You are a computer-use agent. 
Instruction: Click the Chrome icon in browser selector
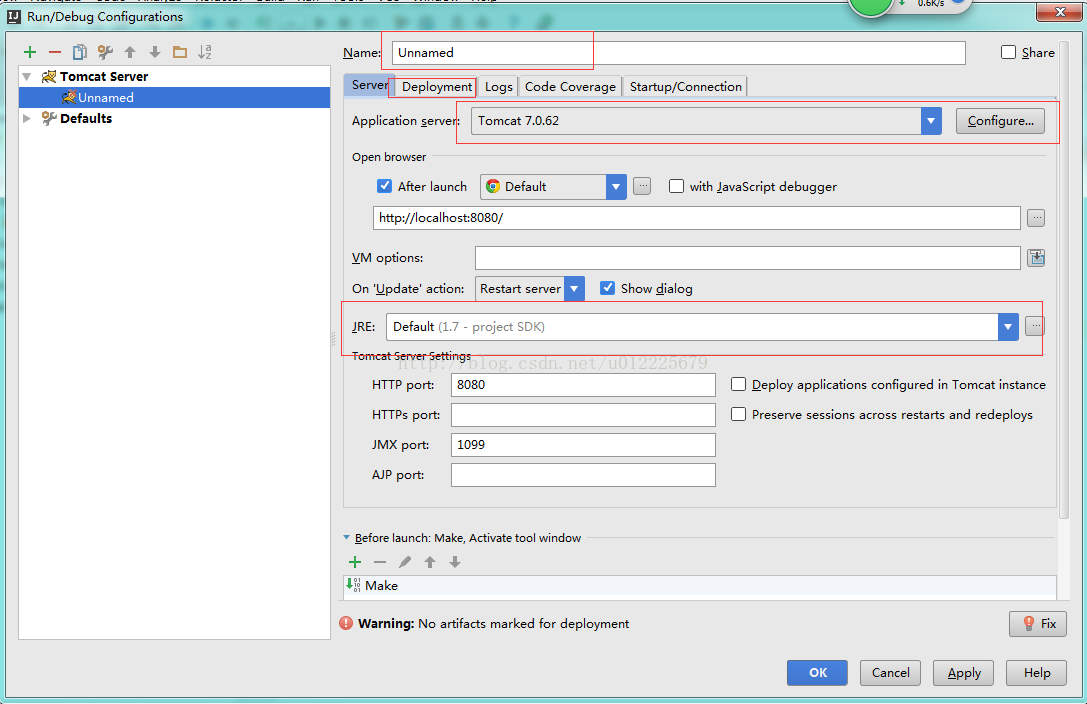493,186
